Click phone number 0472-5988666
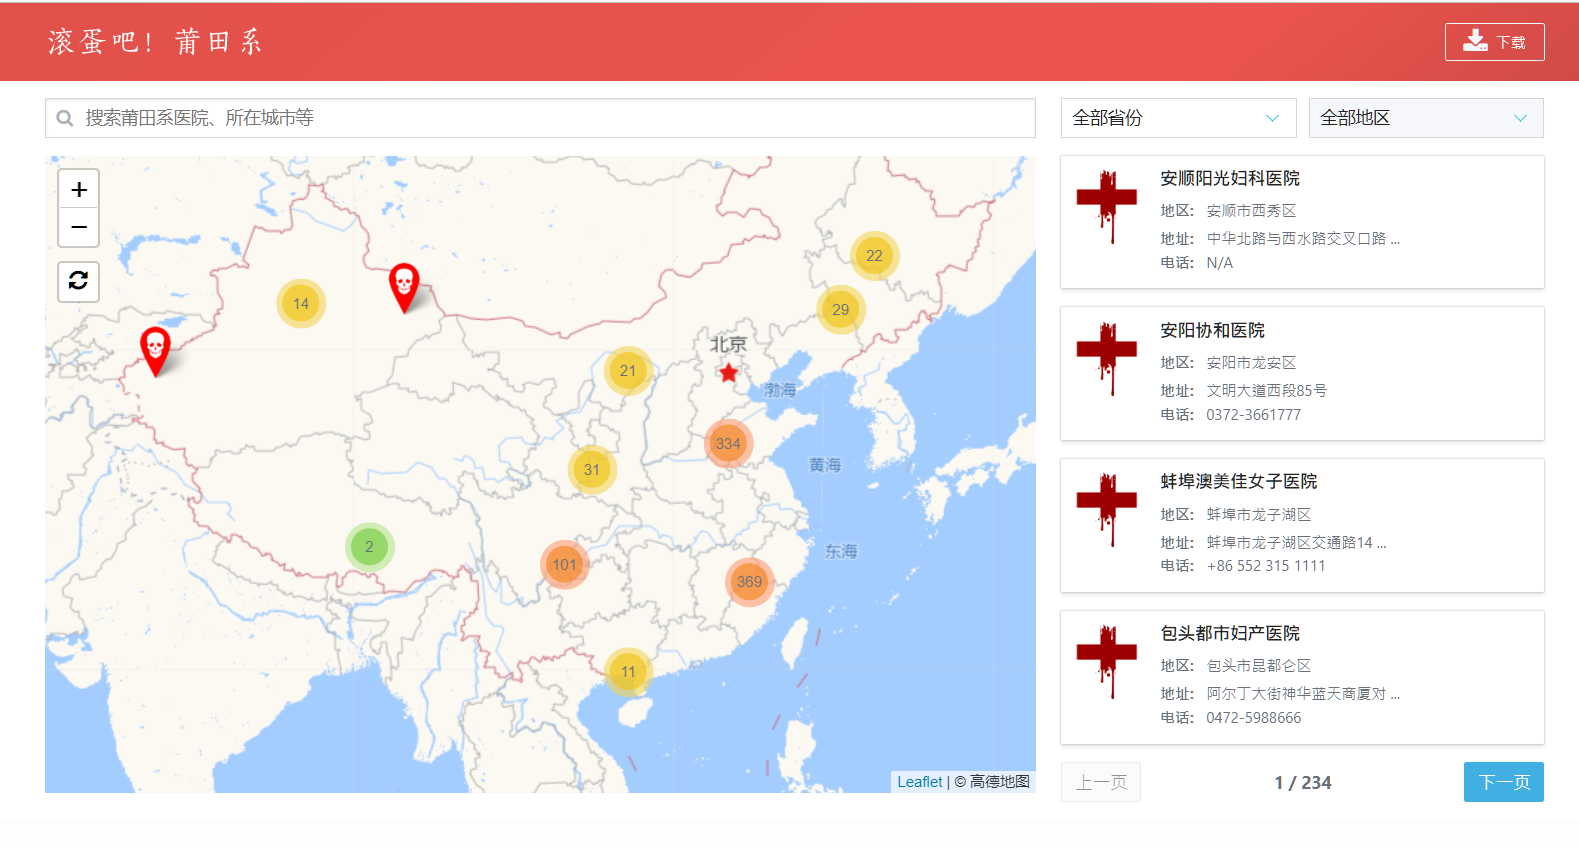Screen dimensions: 1579x847 (x=1254, y=718)
